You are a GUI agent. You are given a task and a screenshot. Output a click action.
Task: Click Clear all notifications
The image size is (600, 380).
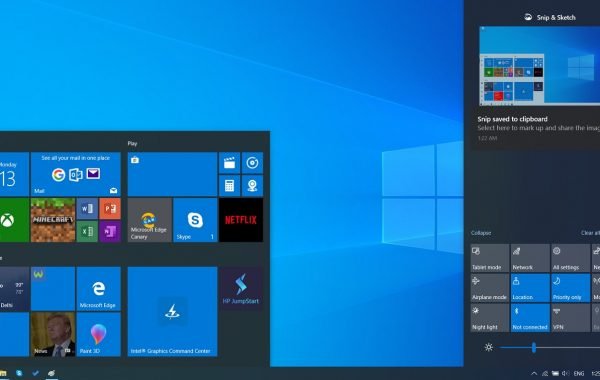coord(590,233)
